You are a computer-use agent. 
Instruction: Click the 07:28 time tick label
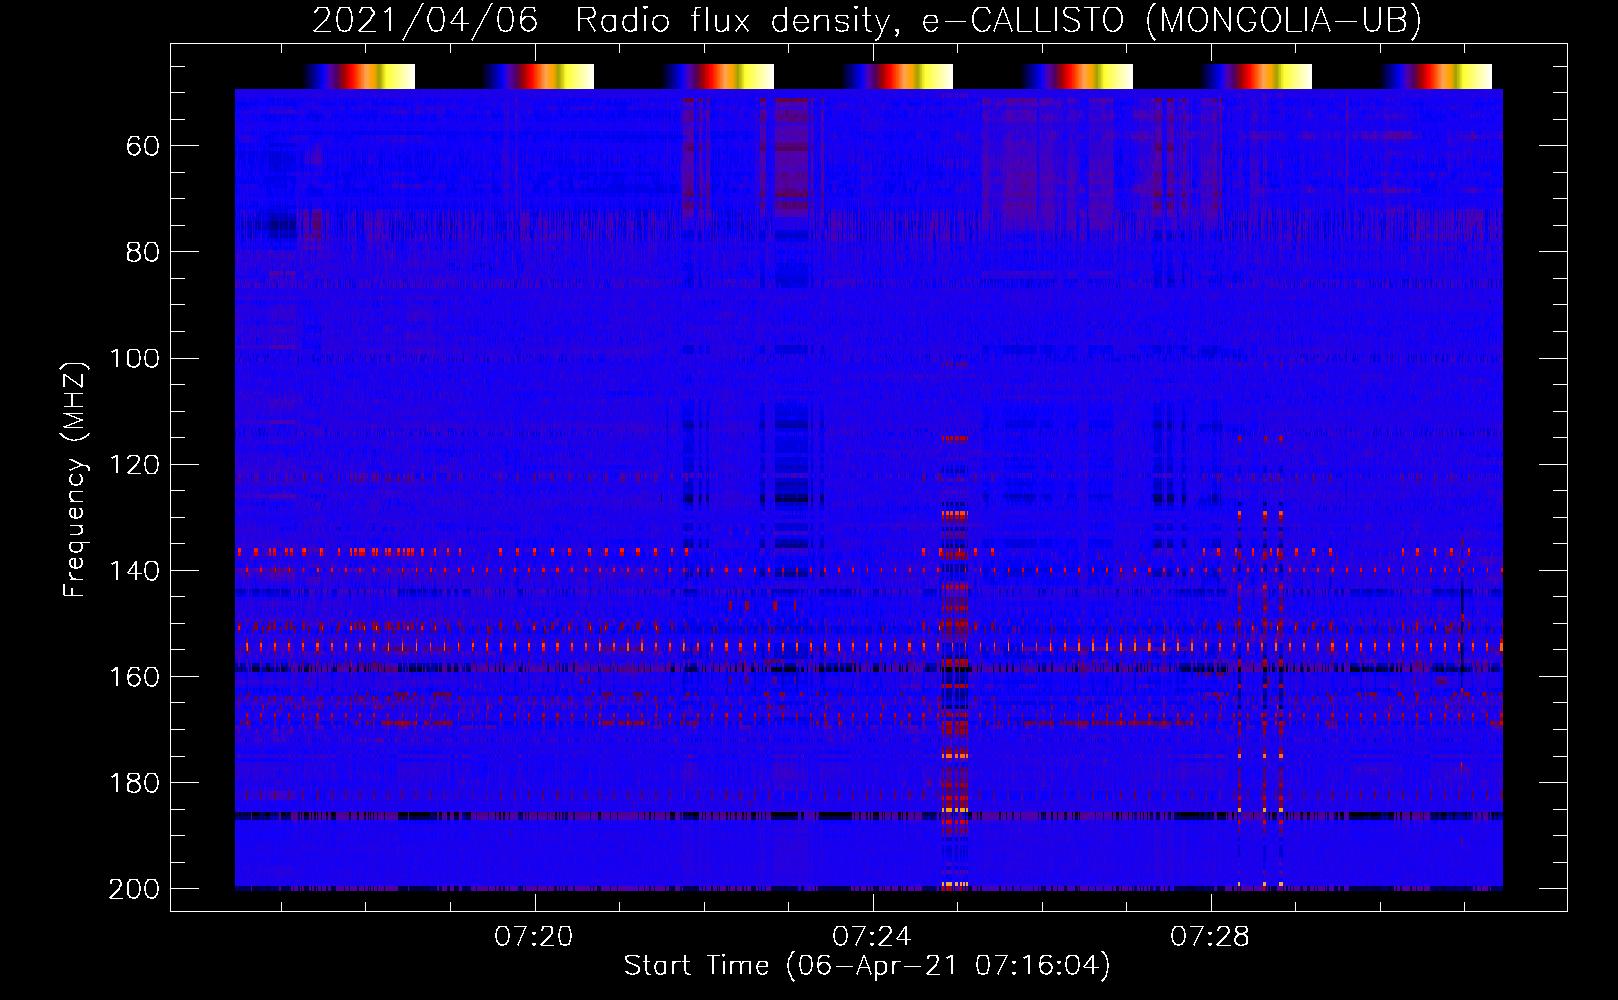point(1210,937)
